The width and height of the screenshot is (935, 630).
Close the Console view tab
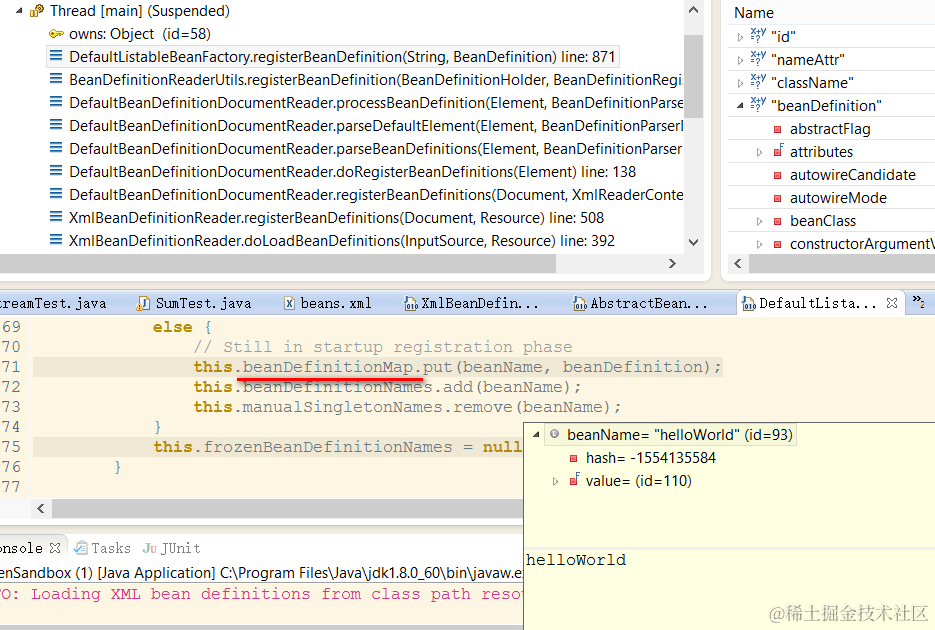pos(55,547)
